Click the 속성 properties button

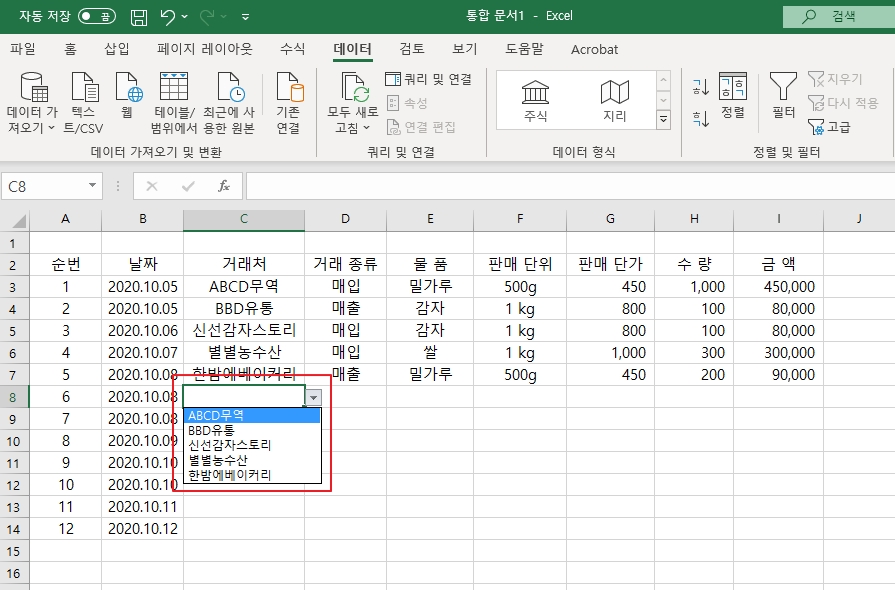407,103
